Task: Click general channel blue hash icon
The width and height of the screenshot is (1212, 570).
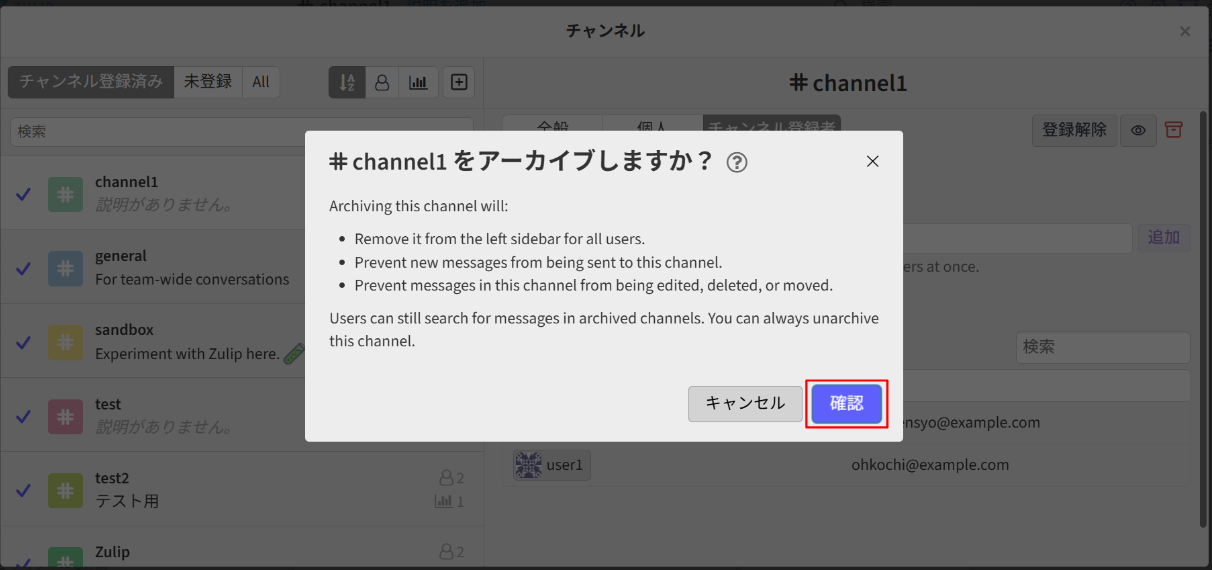Action: point(65,268)
